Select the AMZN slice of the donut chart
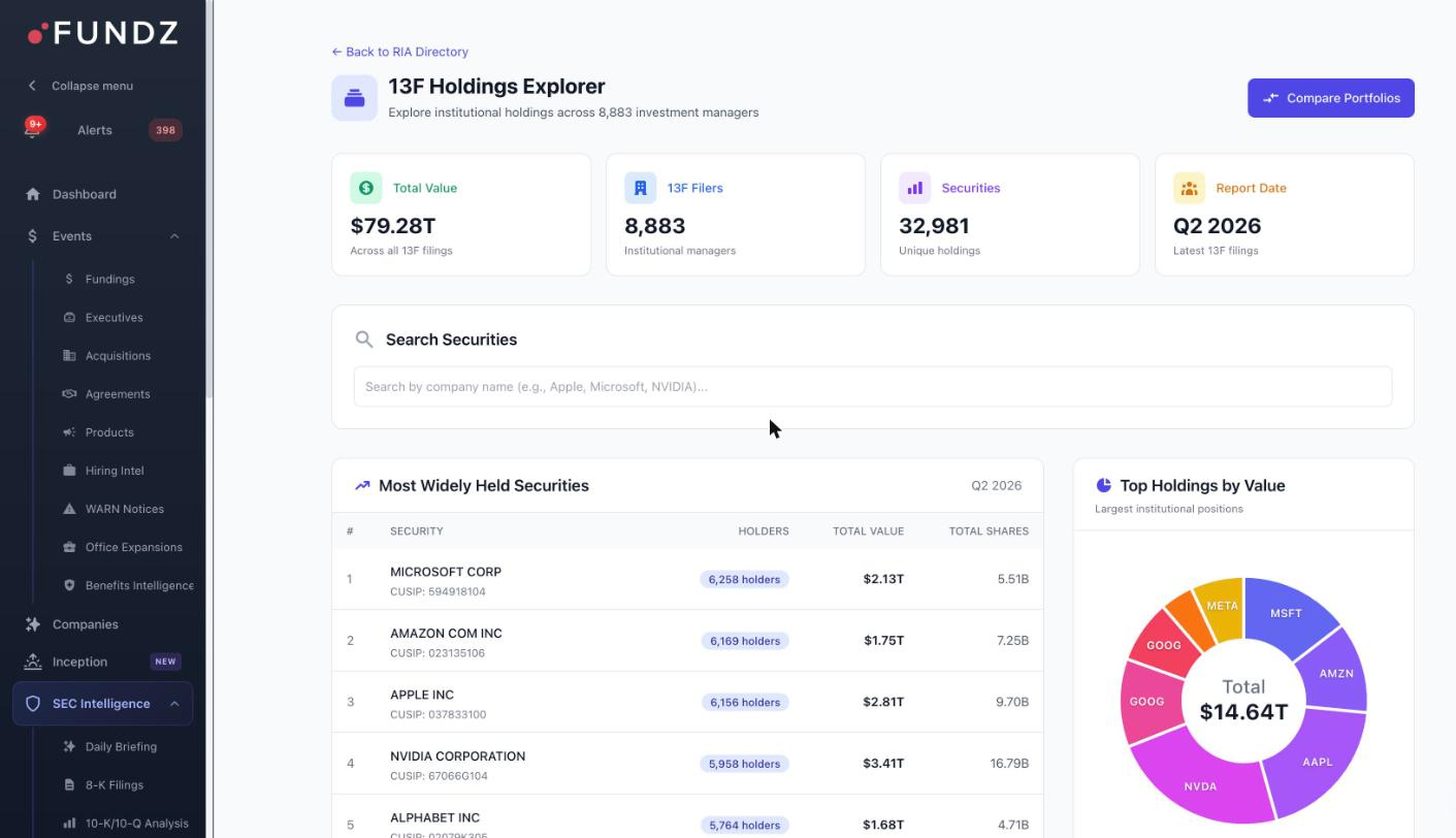 (x=1336, y=673)
